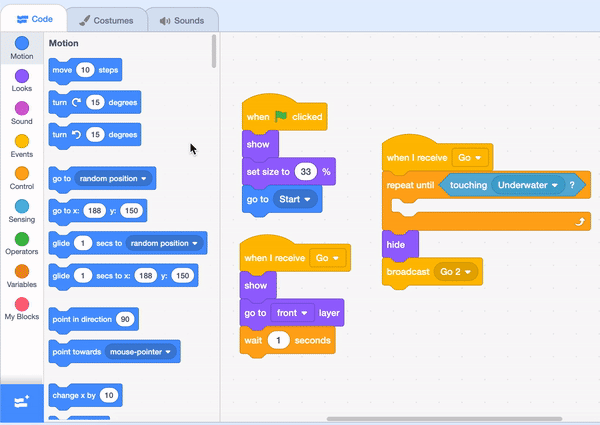Click the touching Underwater sensing block
This screenshot has width=600, height=425.
[512, 185]
